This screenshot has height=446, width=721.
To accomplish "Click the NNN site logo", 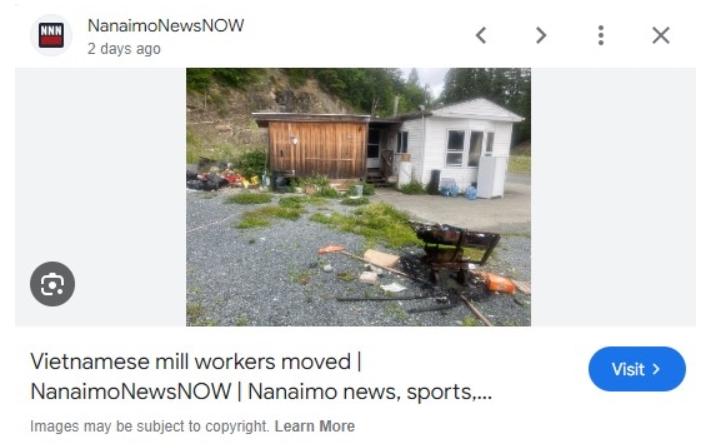I will point(51,35).
